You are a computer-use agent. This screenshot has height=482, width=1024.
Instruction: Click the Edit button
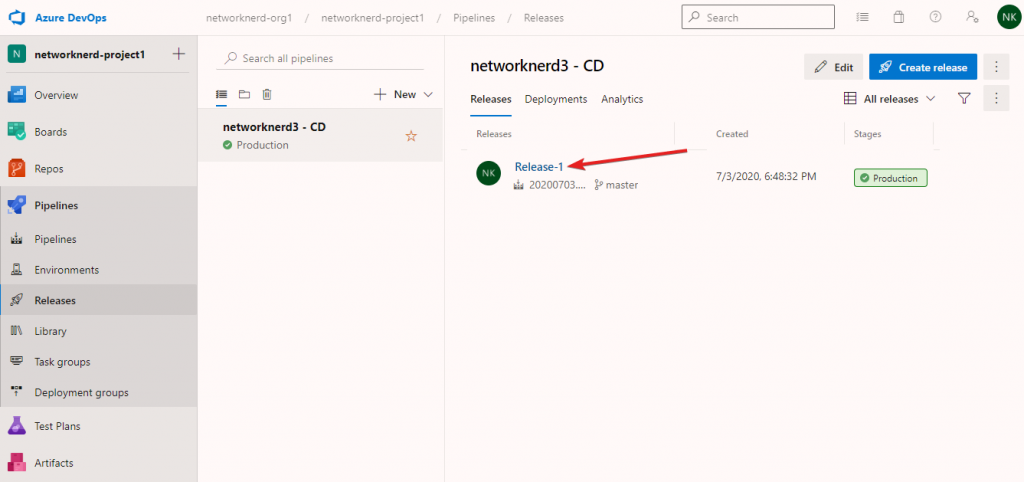[x=833, y=67]
